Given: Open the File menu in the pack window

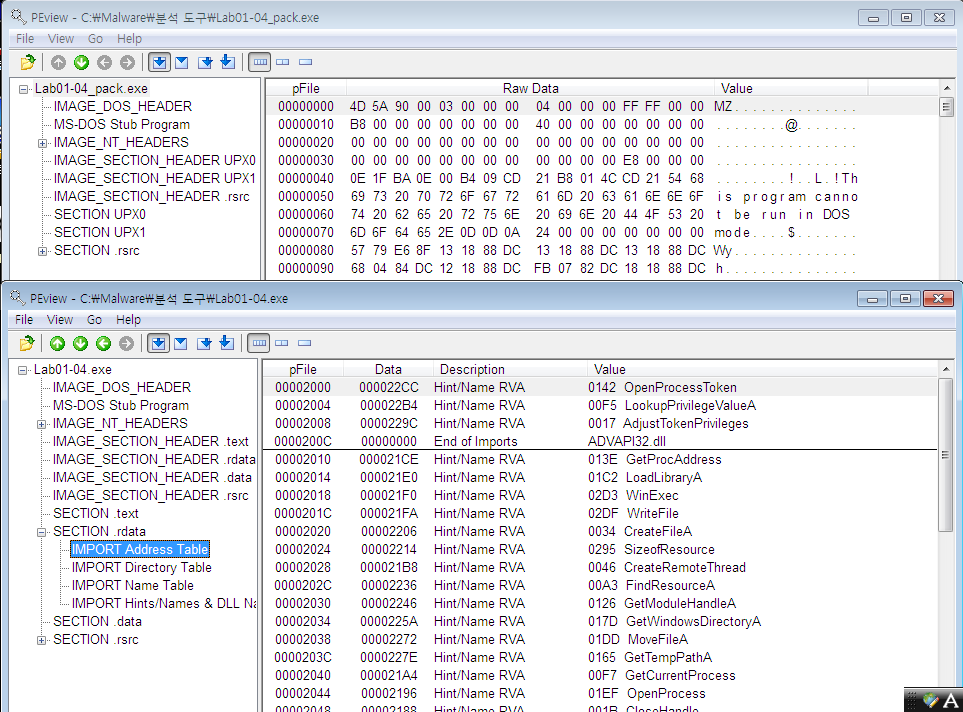Looking at the screenshot, I should pyautogui.click(x=25, y=39).
